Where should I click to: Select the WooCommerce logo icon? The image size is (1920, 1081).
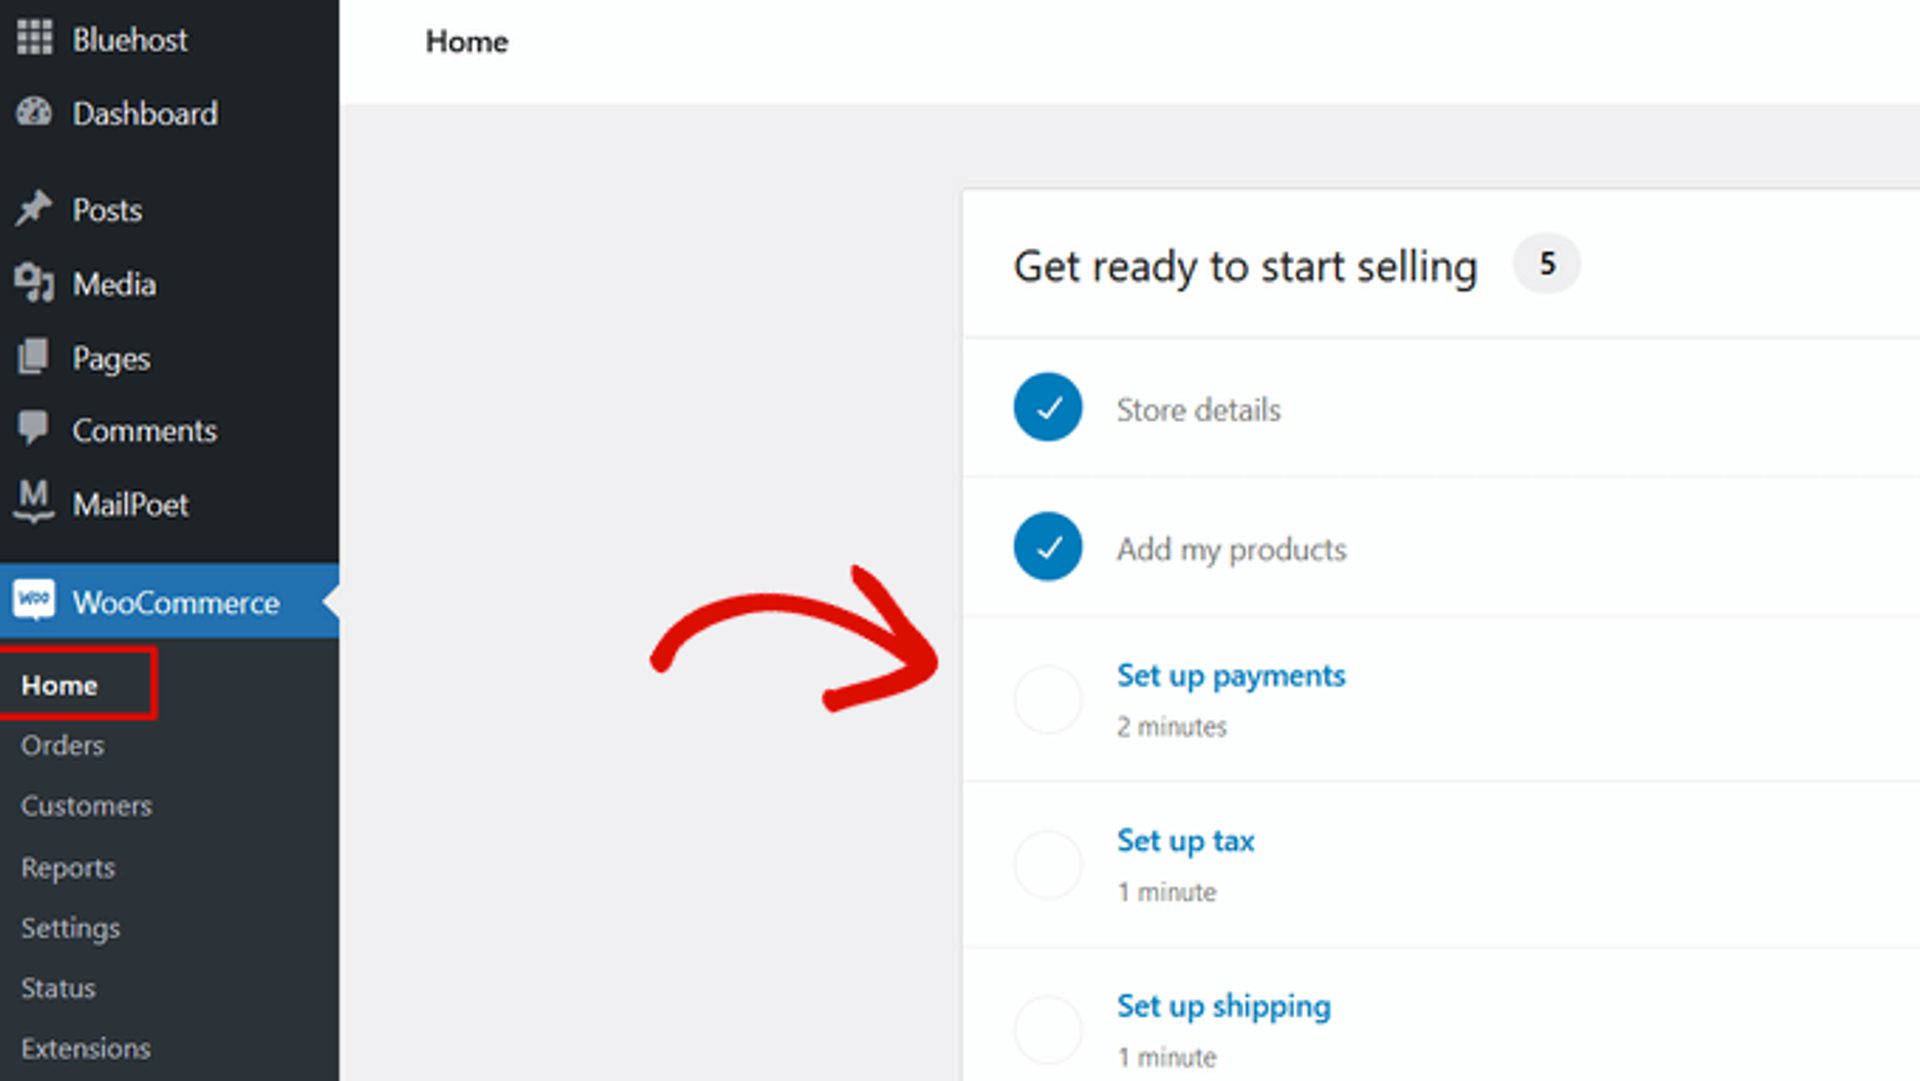click(x=34, y=601)
